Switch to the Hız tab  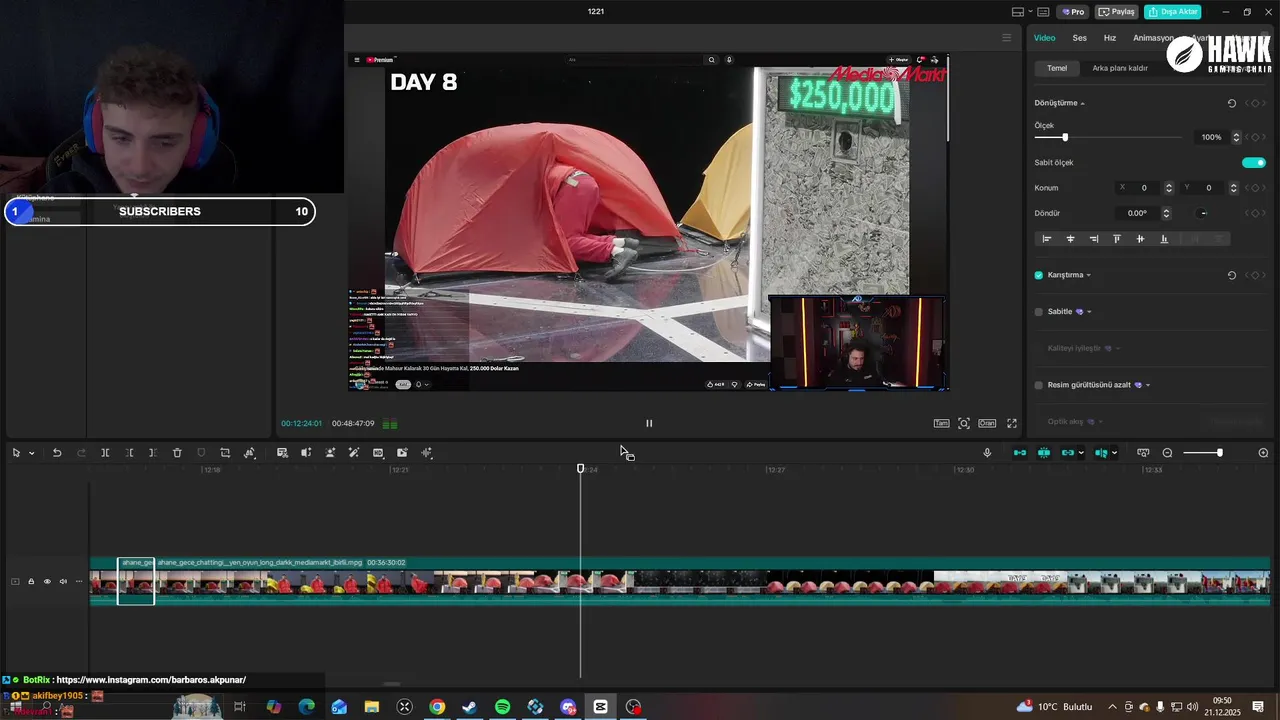coord(1110,38)
